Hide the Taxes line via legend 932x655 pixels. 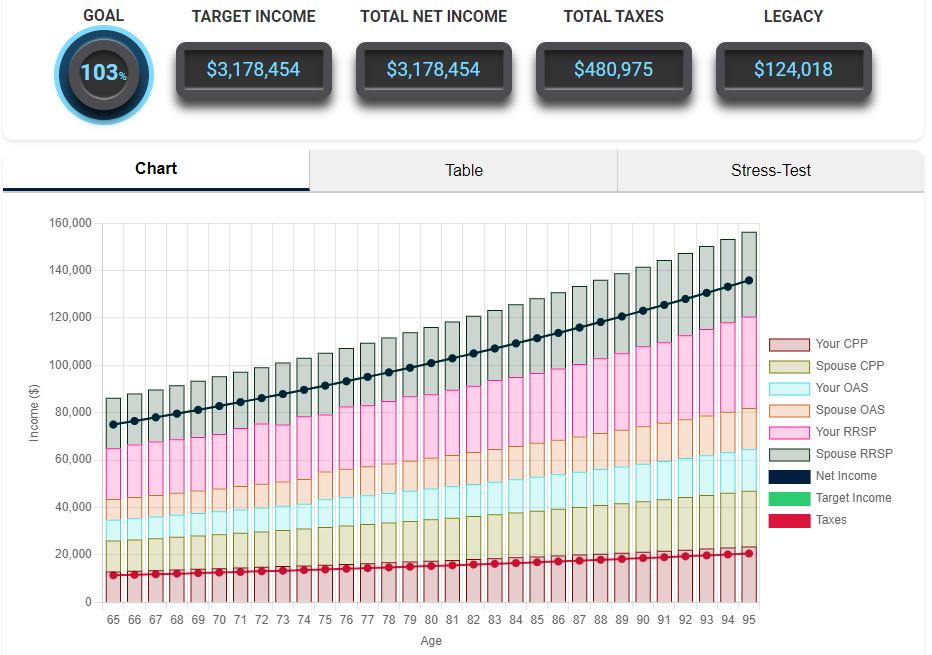tap(789, 520)
